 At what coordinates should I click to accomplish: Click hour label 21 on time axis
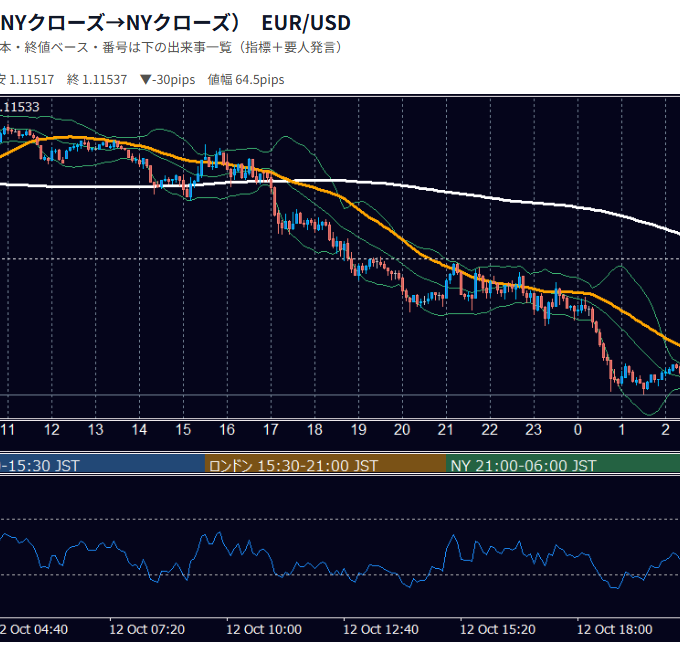[x=446, y=430]
